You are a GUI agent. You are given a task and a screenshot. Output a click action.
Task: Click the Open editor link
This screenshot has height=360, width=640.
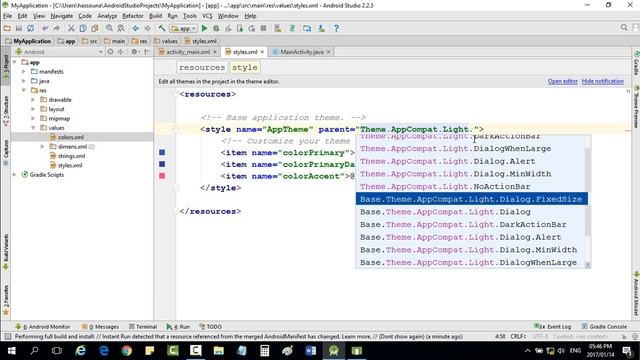point(562,81)
